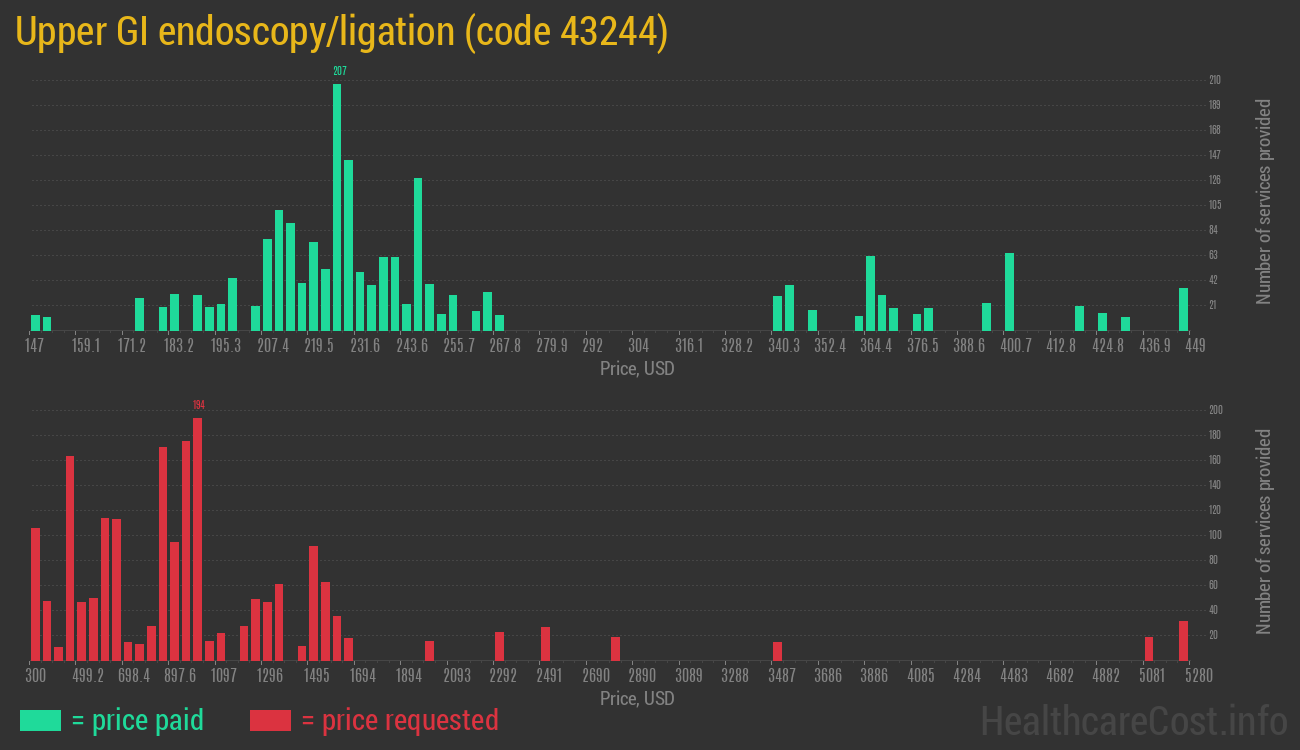Screen dimensions: 1300x750
Task: Select the rightmost green bar near 449
Action: [1183, 309]
